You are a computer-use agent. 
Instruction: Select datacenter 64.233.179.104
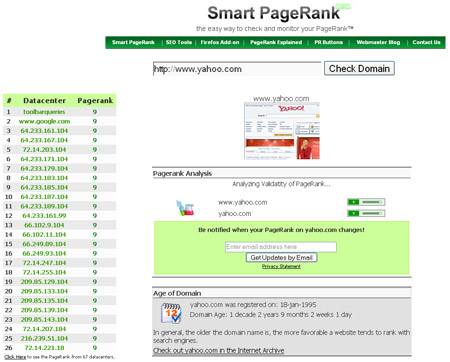click(x=44, y=168)
